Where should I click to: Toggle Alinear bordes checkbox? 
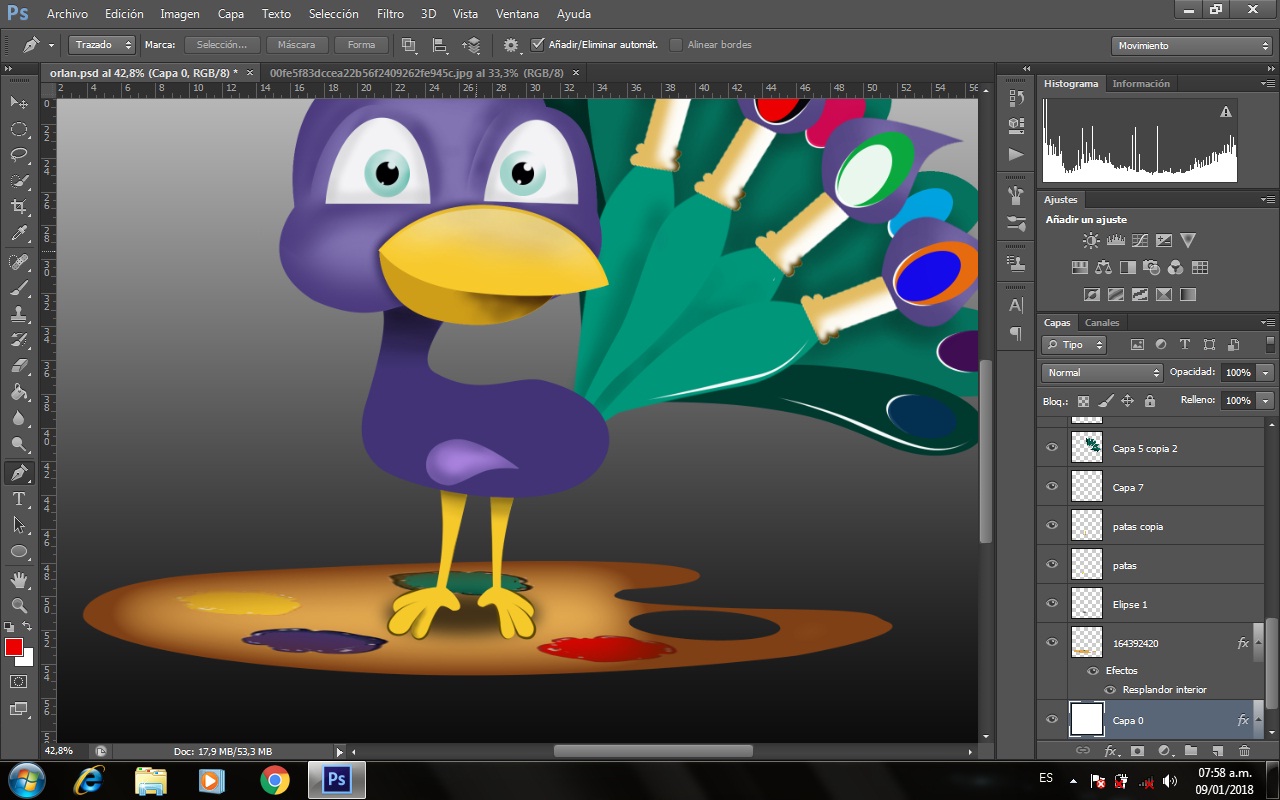click(x=676, y=45)
